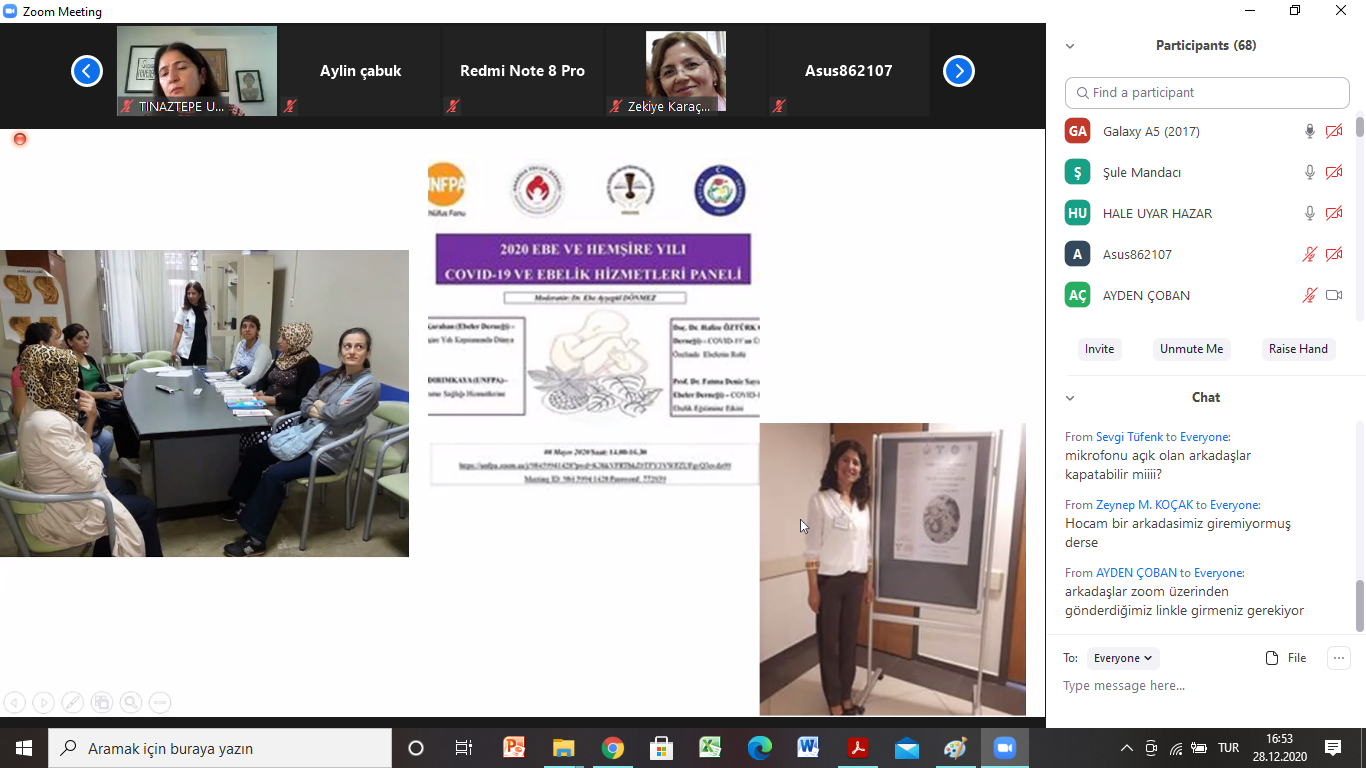Click the Raise Hand button
The height and width of the screenshot is (768, 1366).
(1298, 349)
